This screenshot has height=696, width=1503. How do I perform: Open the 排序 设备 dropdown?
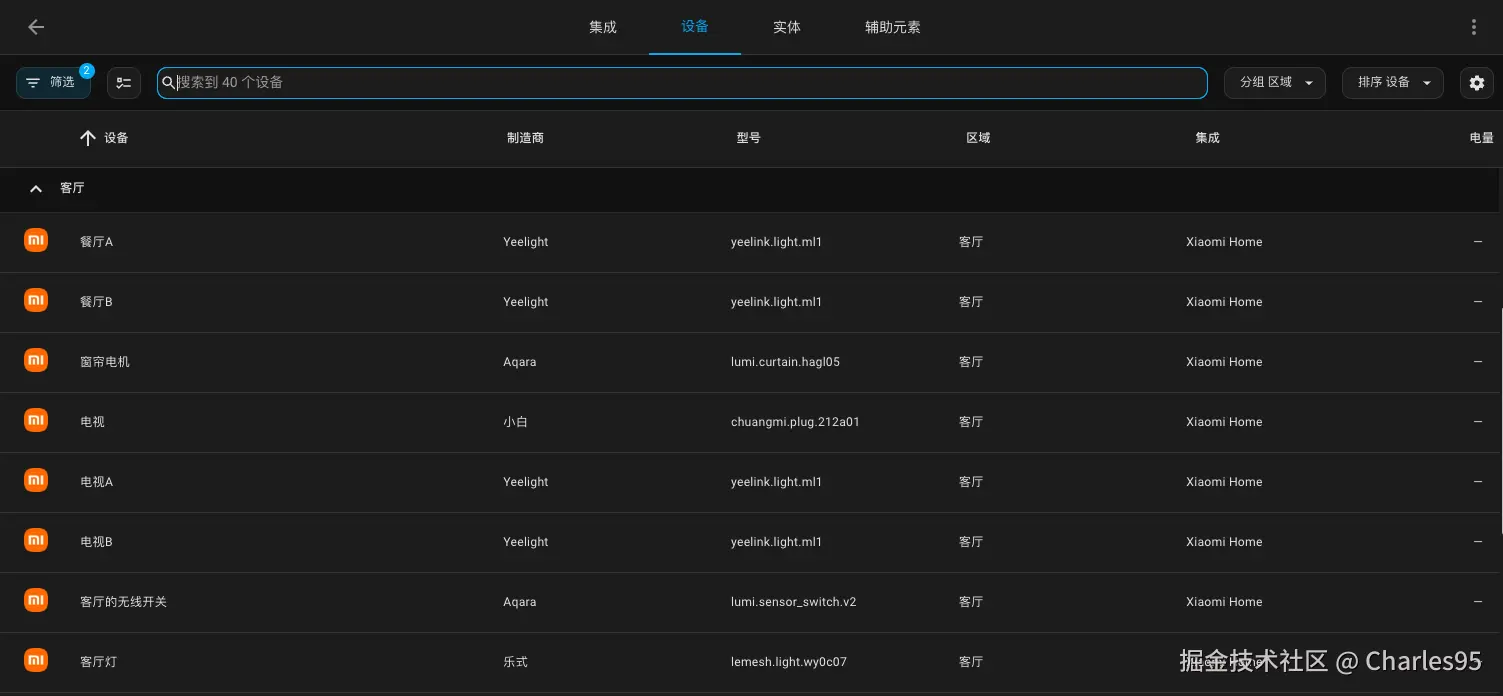(1392, 82)
